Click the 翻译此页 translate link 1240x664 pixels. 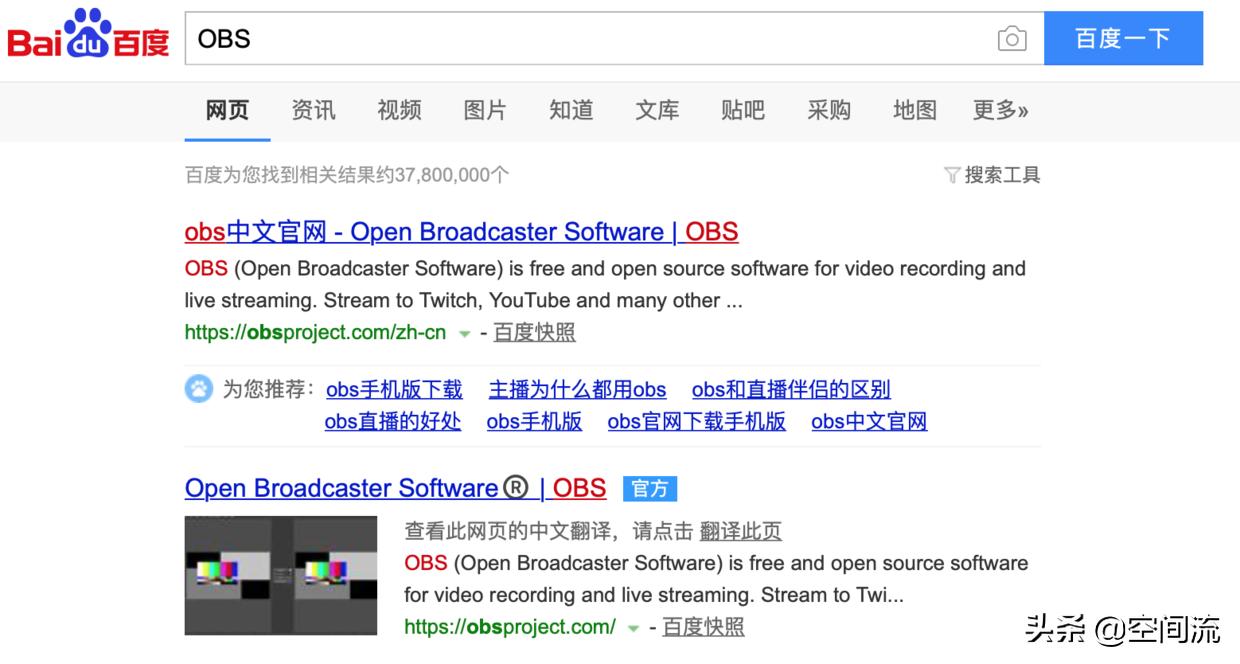(741, 531)
